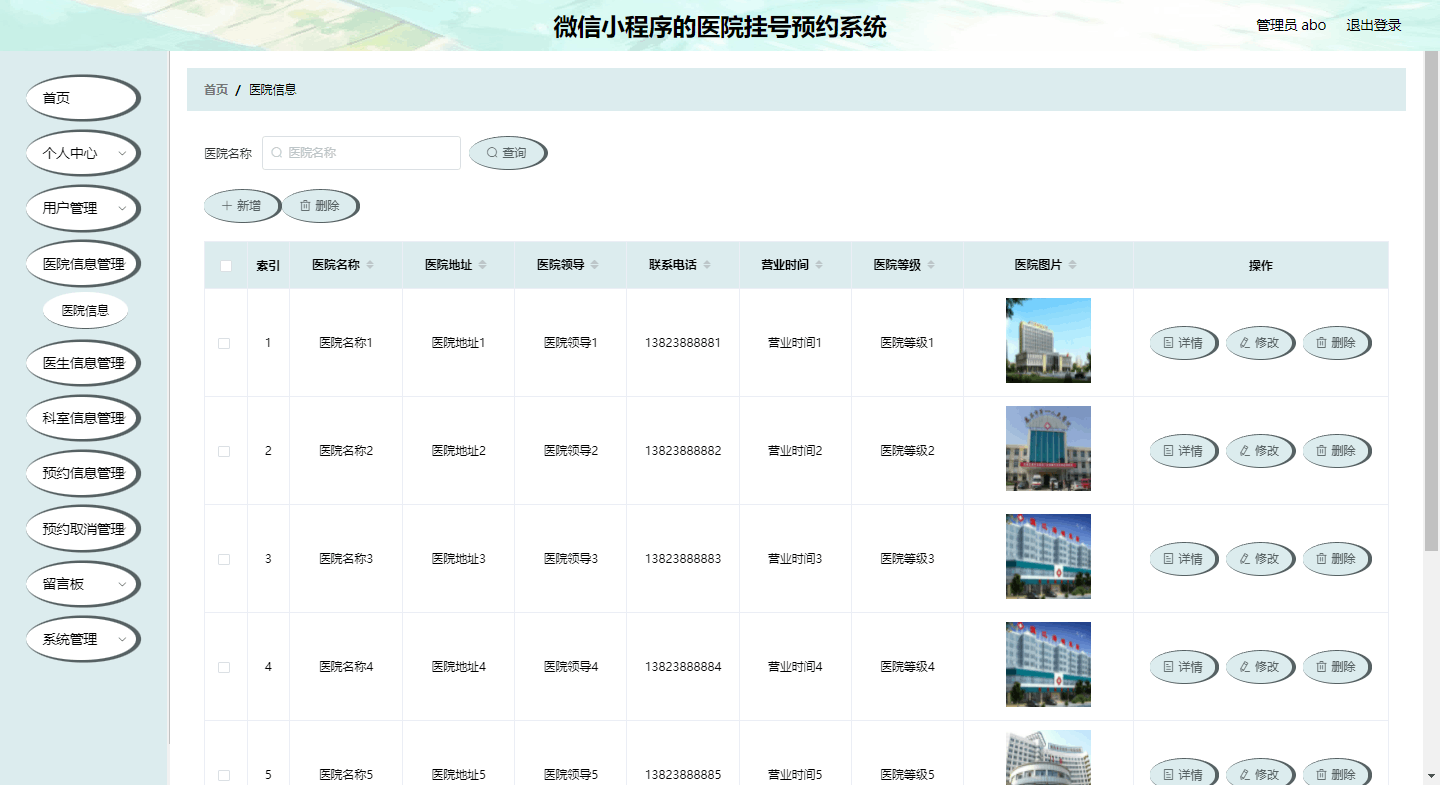The image size is (1440, 785).
Task: Expand the 系统管理 sidebar menu
Action: (82, 639)
